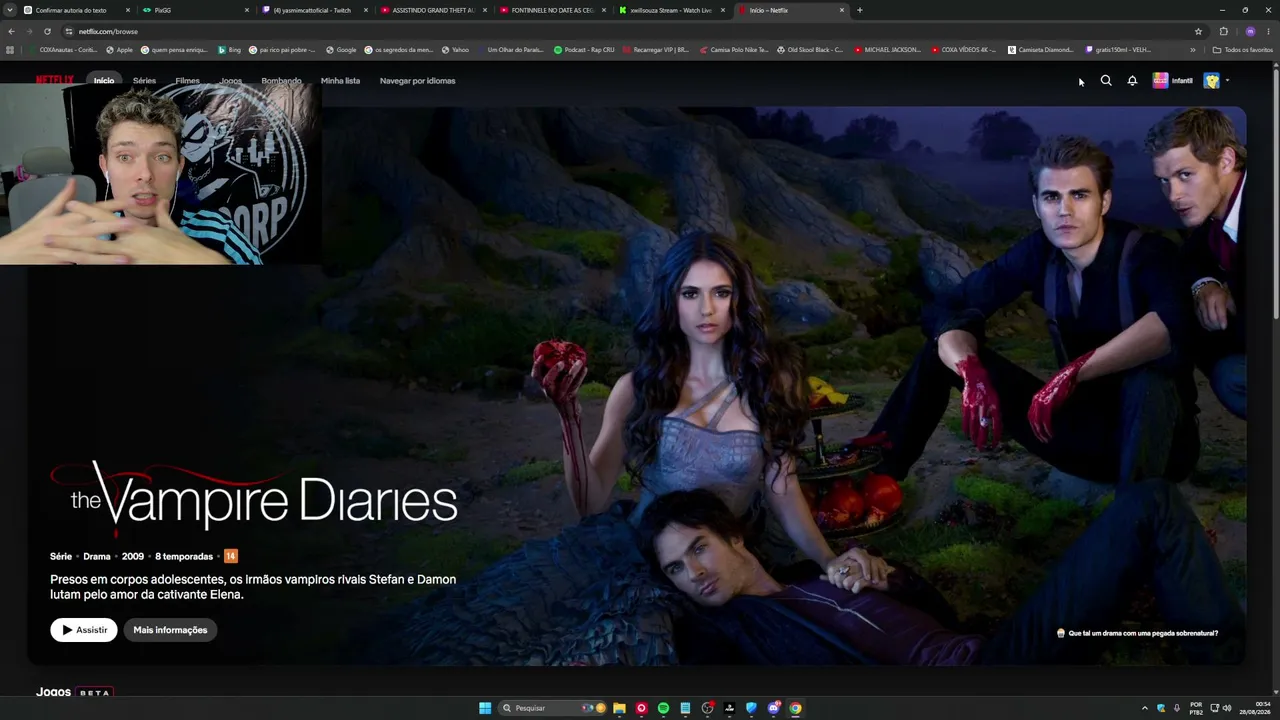1280x720 pixels.
Task: Open the Netflix search magnifier icon
Action: (1106, 81)
